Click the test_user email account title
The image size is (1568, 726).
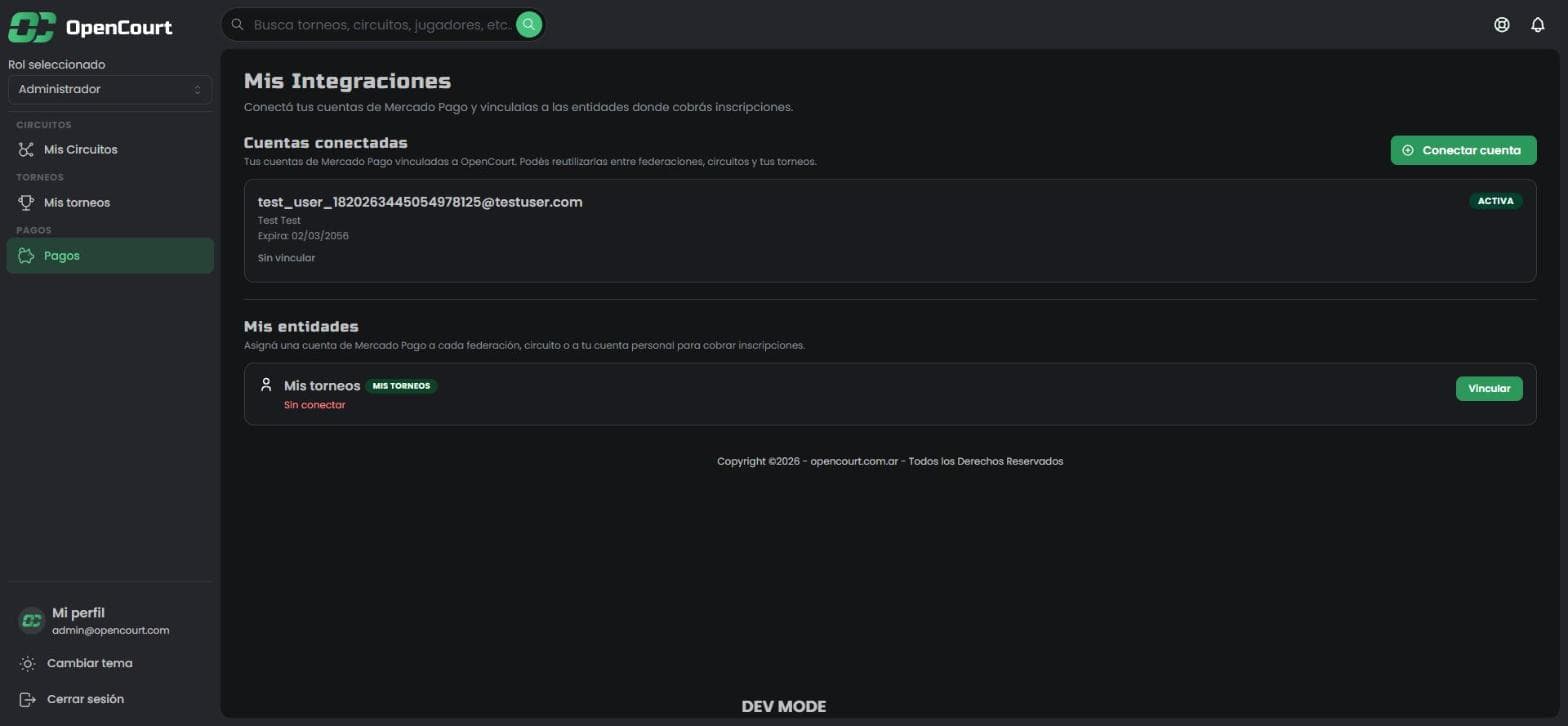[x=420, y=202]
